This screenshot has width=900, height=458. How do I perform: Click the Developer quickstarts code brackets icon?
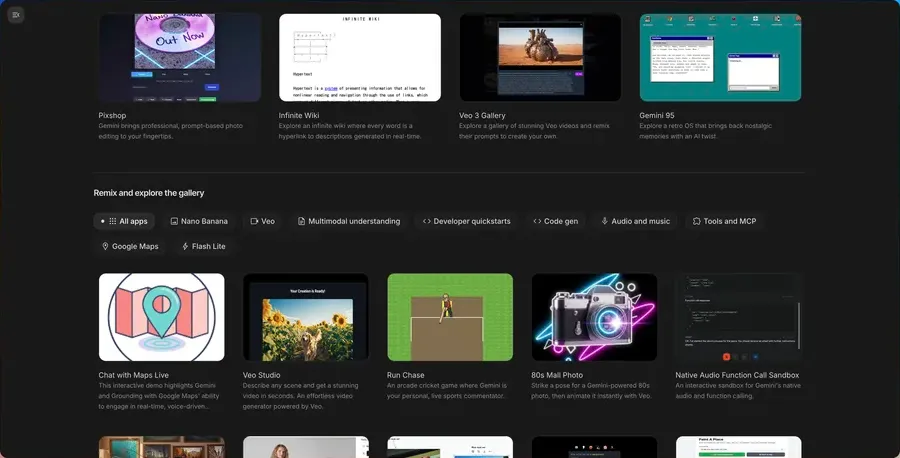tap(427, 221)
